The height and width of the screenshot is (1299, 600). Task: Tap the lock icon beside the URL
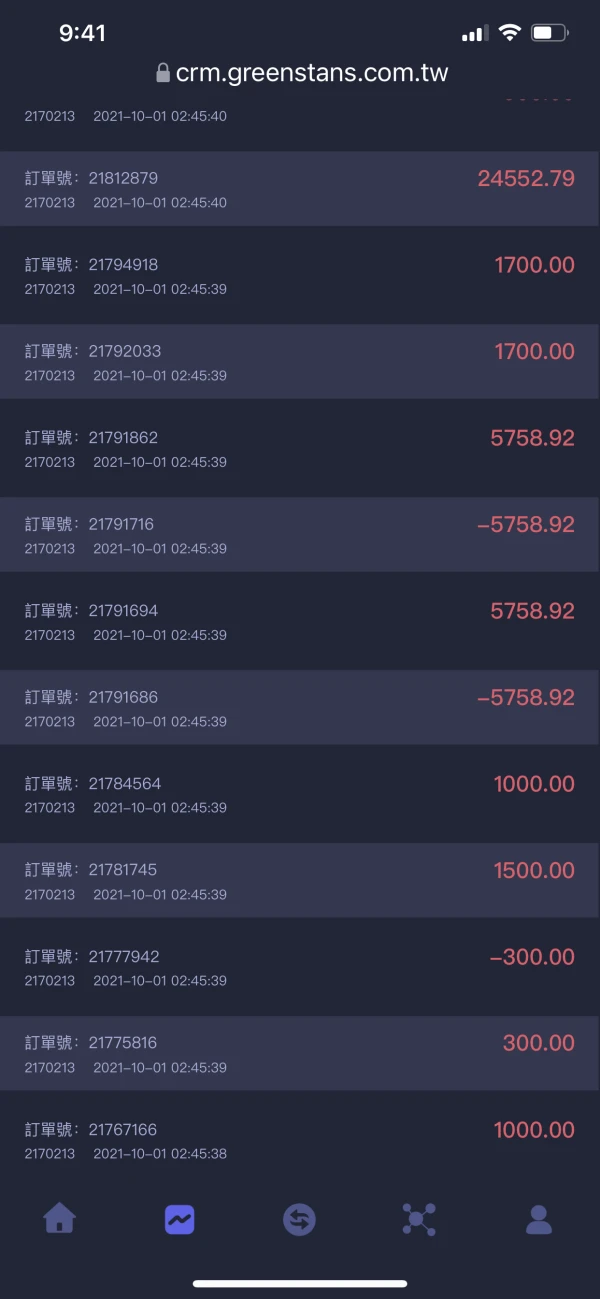(163, 73)
